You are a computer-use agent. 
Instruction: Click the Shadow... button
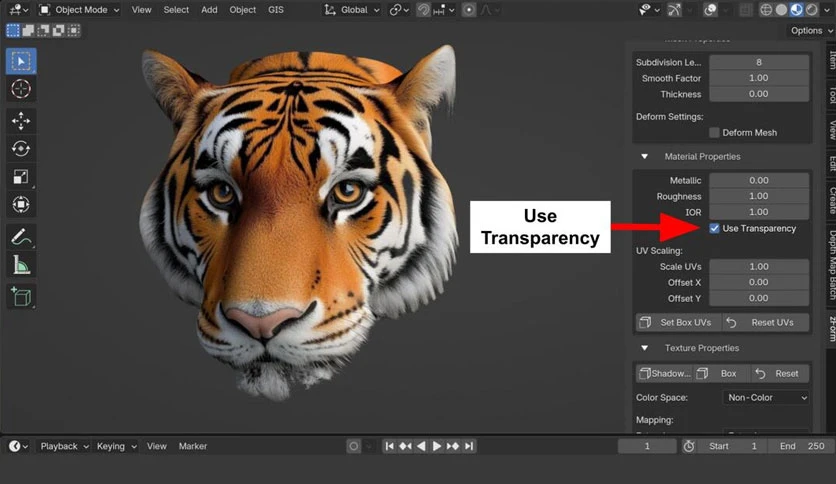(x=665, y=374)
